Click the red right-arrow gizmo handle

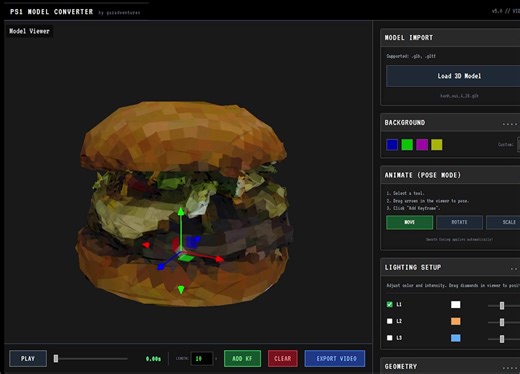coord(219,259)
